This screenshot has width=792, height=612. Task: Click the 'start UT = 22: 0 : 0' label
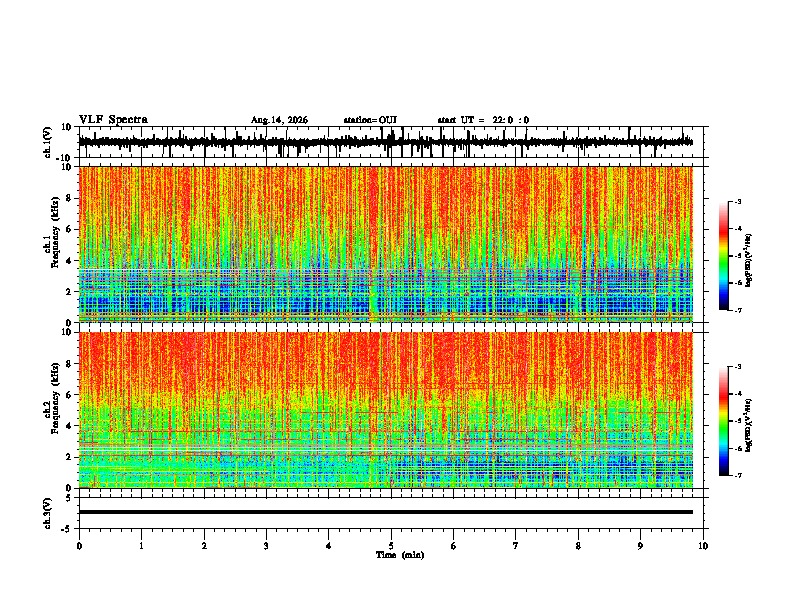point(483,120)
